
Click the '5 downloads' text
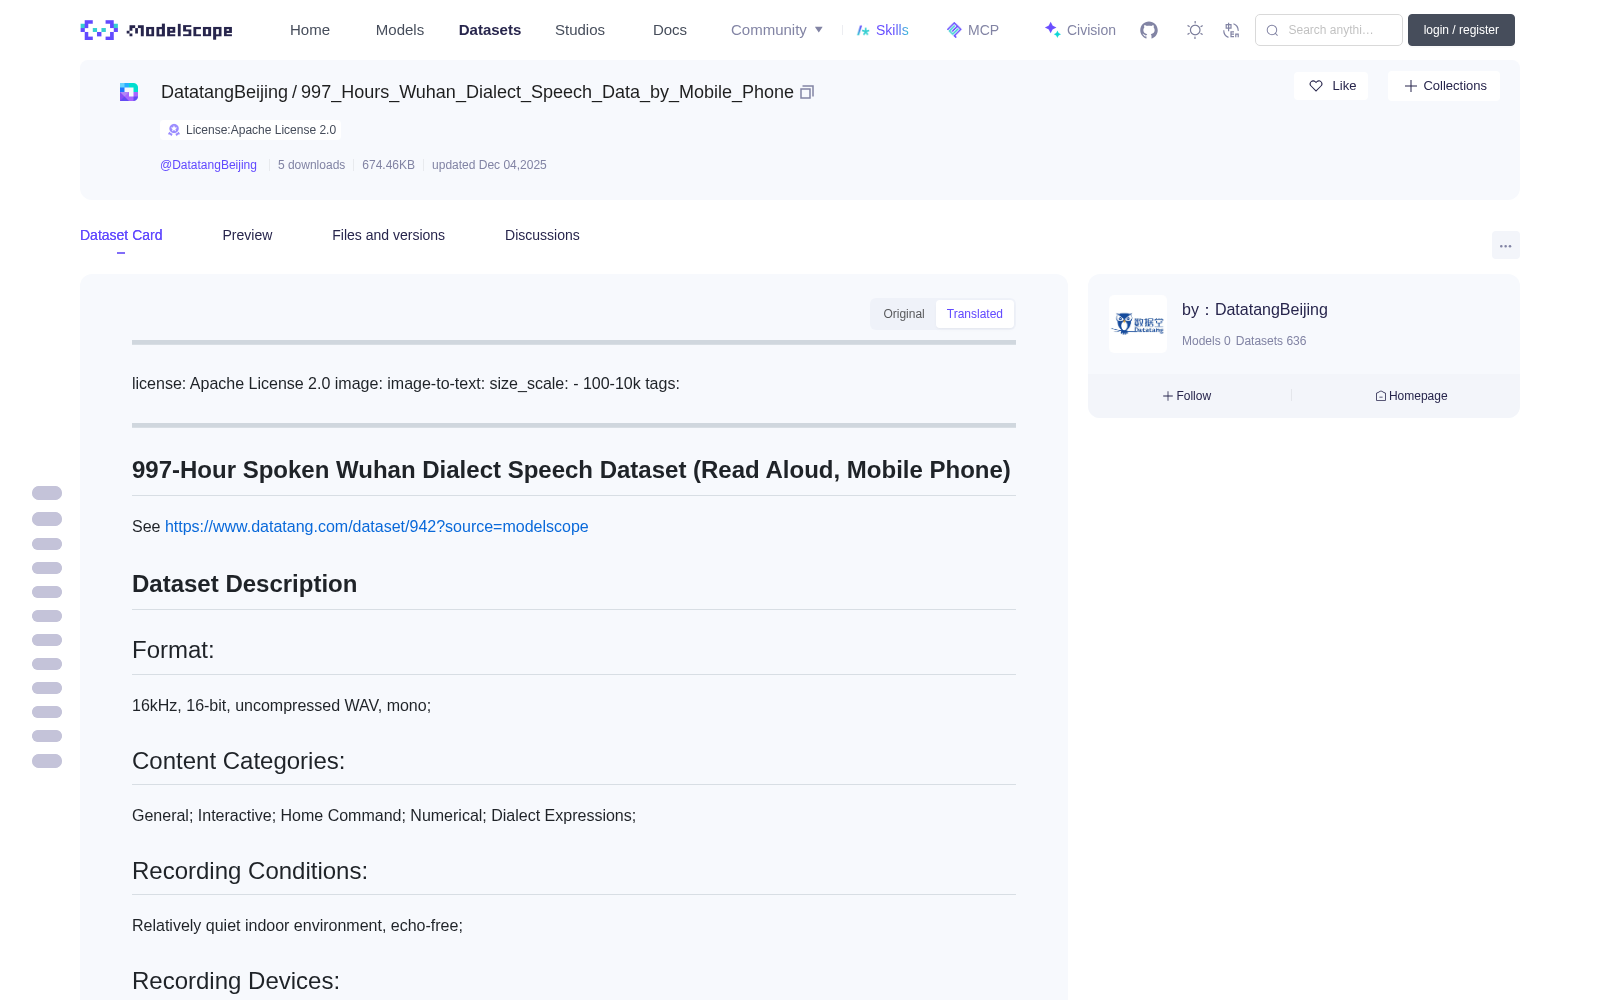pyautogui.click(x=311, y=165)
